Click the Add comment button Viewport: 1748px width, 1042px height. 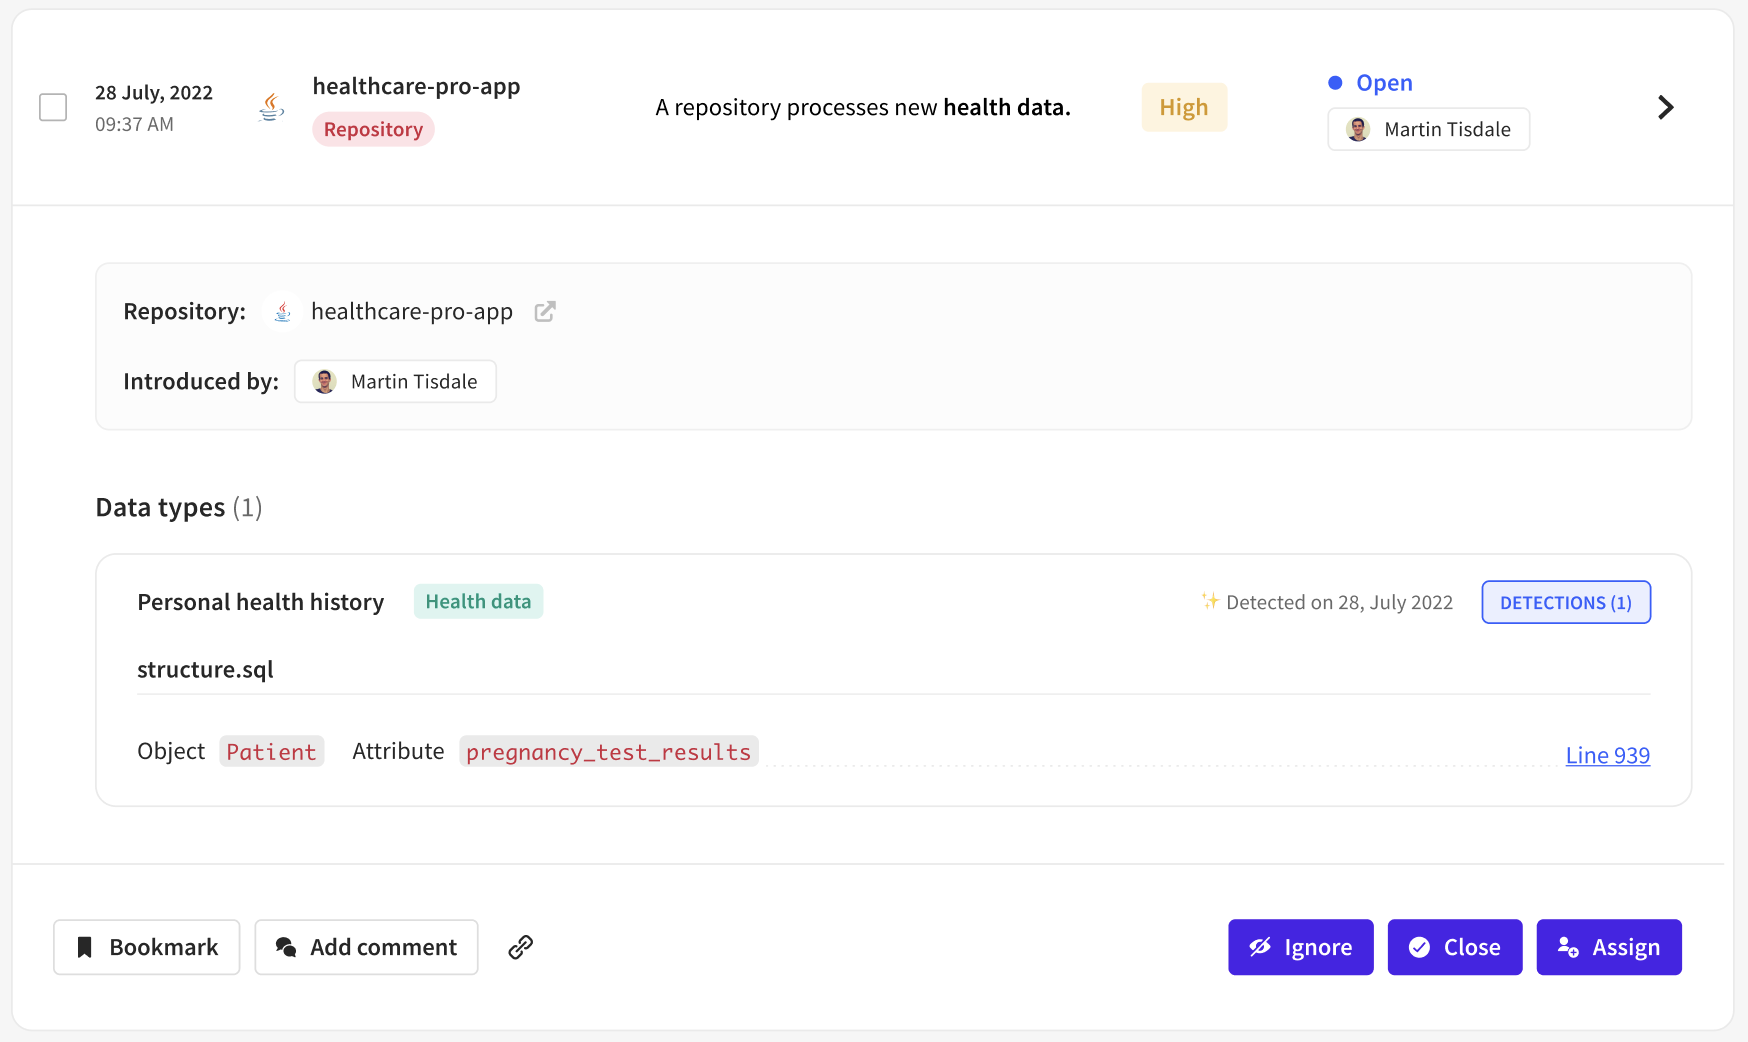[366, 947]
